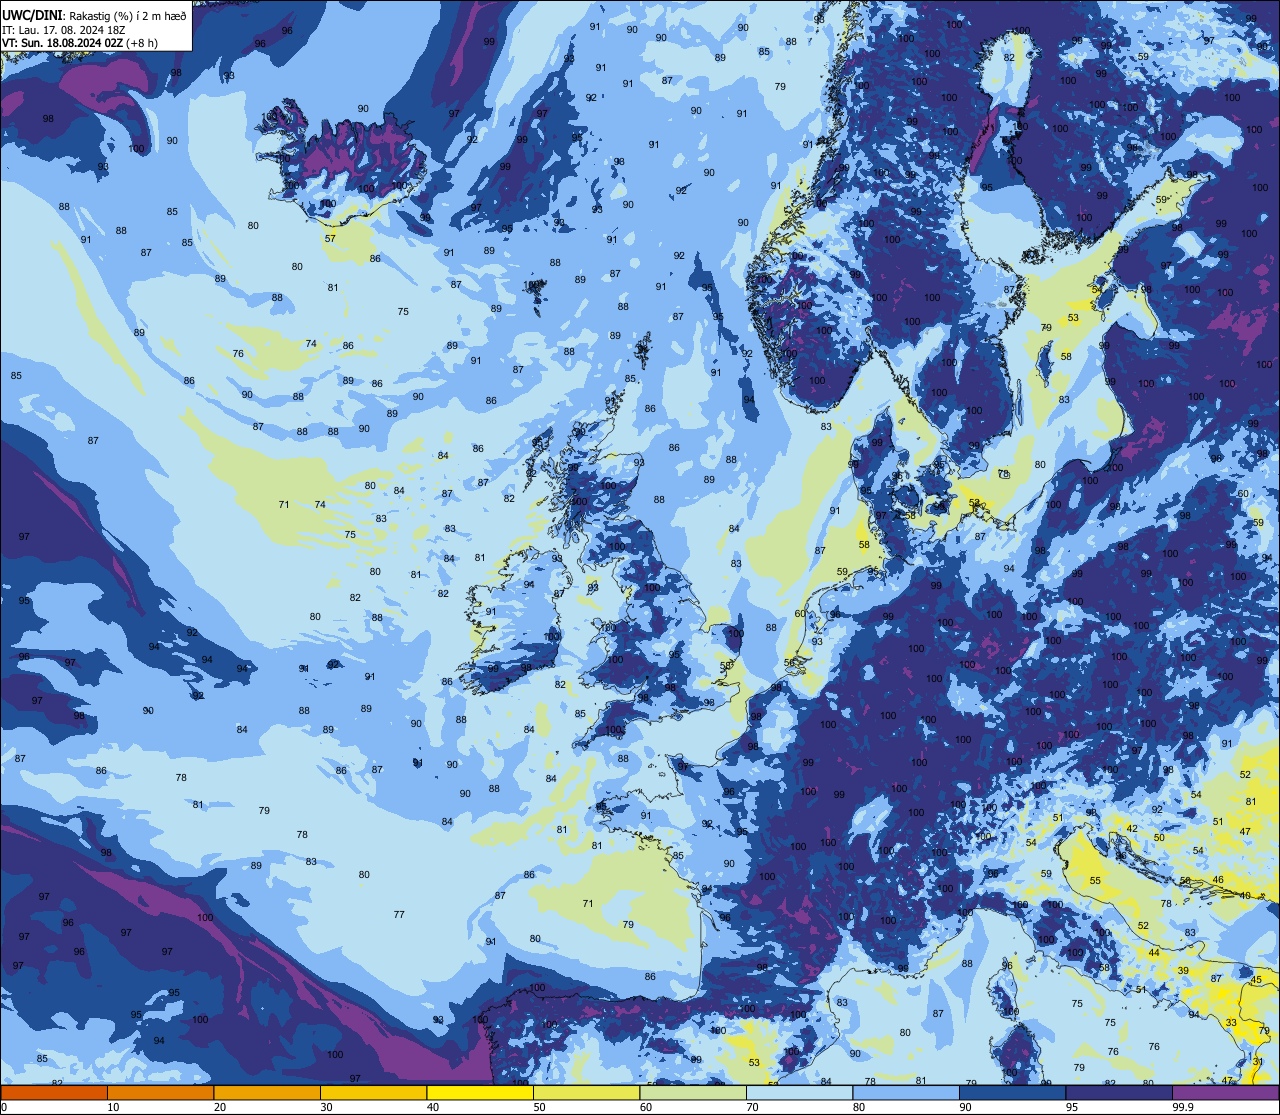
Task: Click the humidity value '77' in the Atlantic
Action: click(x=399, y=915)
